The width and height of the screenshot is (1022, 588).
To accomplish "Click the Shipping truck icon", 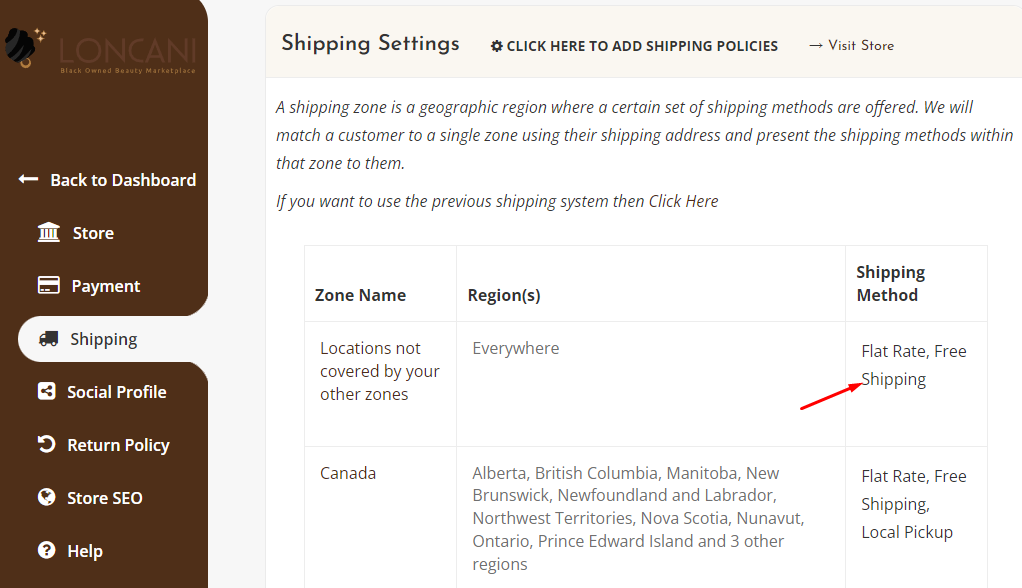I will (49, 338).
